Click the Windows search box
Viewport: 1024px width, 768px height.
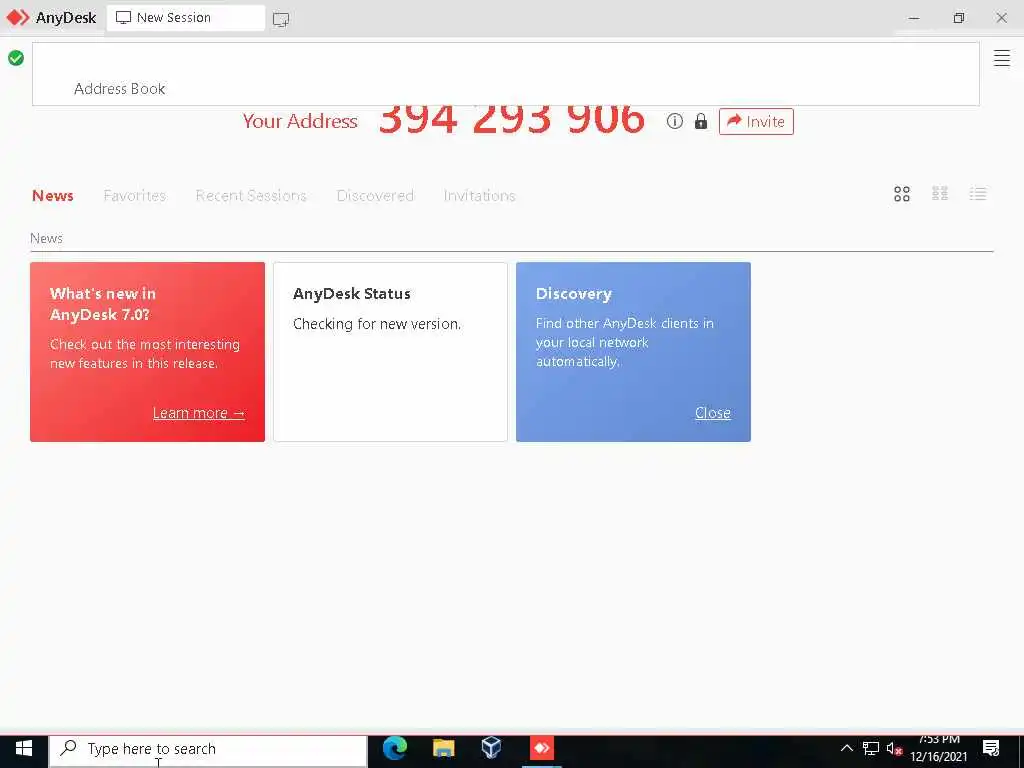(x=208, y=748)
